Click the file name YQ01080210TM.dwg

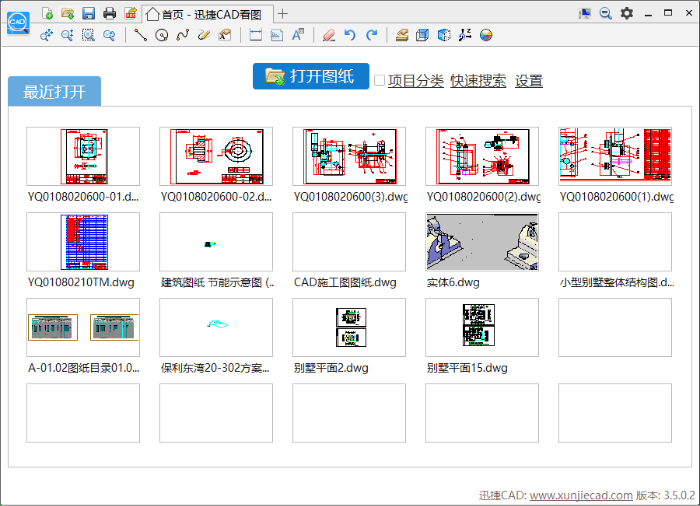(81, 282)
